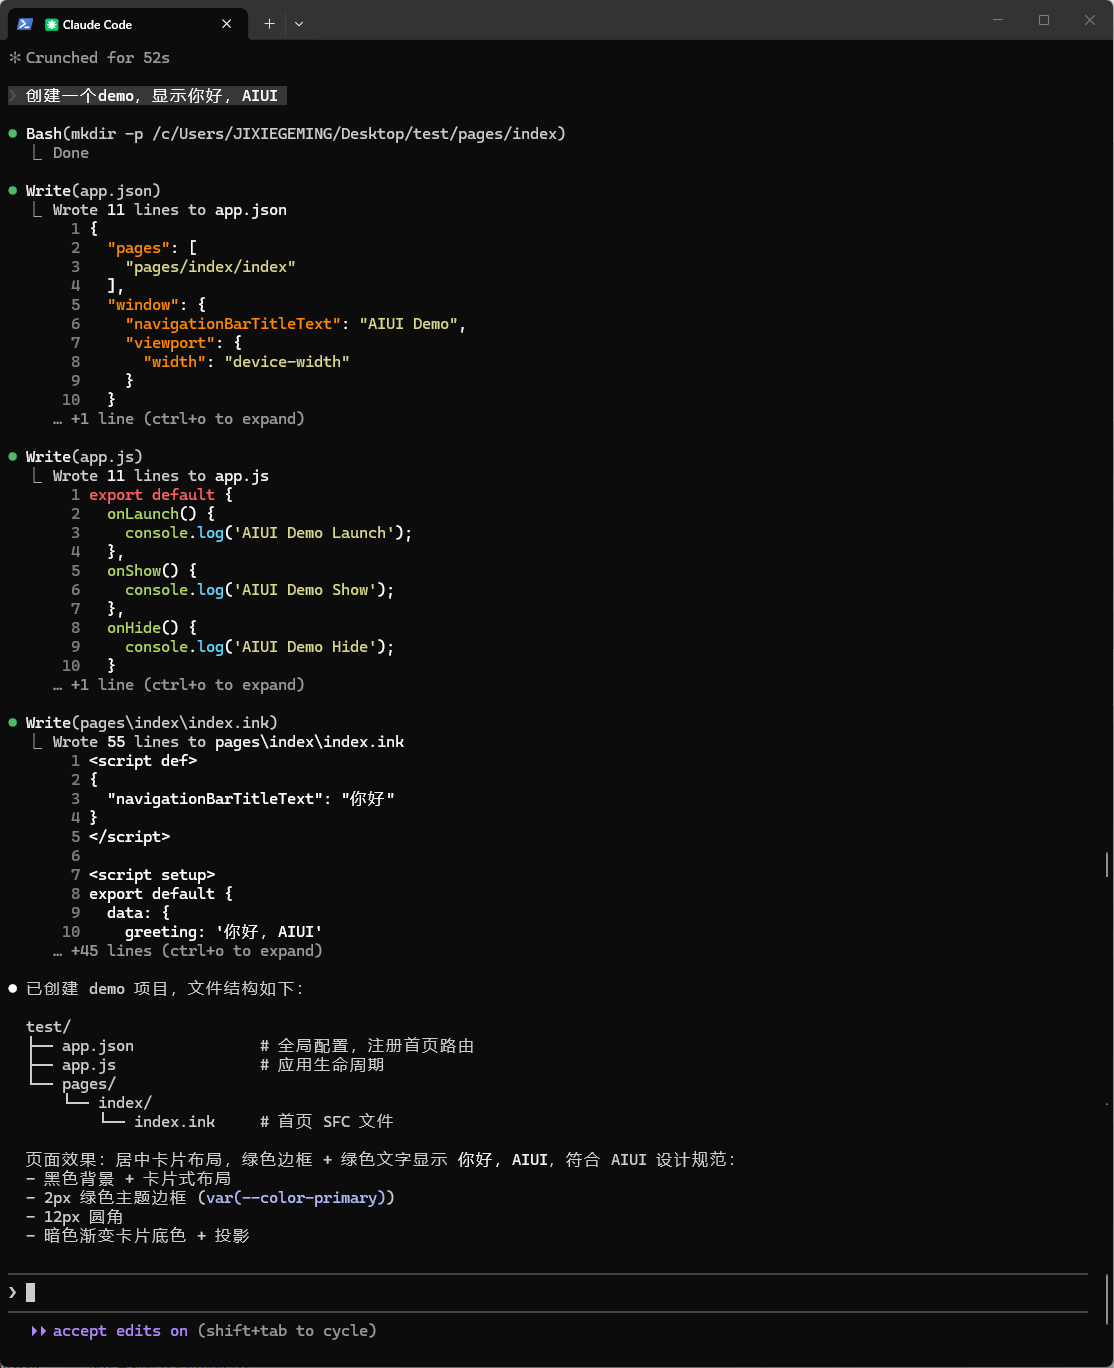Viewport: 1114px width, 1368px height.
Task: Click the "pages/index/index" string line
Action: (210, 267)
